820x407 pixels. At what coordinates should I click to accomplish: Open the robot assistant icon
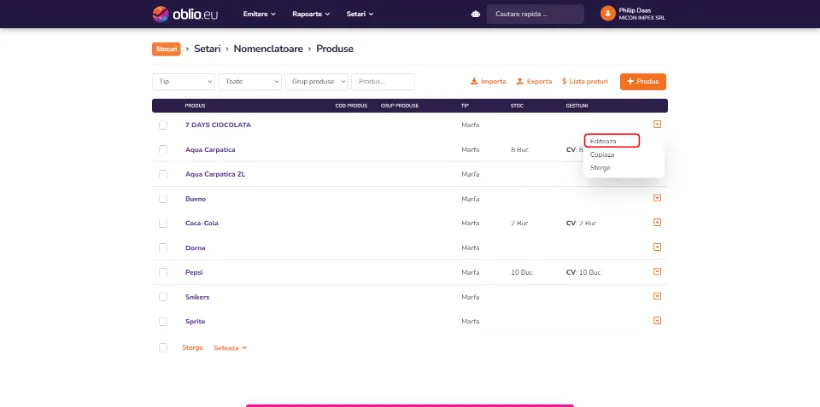[475, 15]
